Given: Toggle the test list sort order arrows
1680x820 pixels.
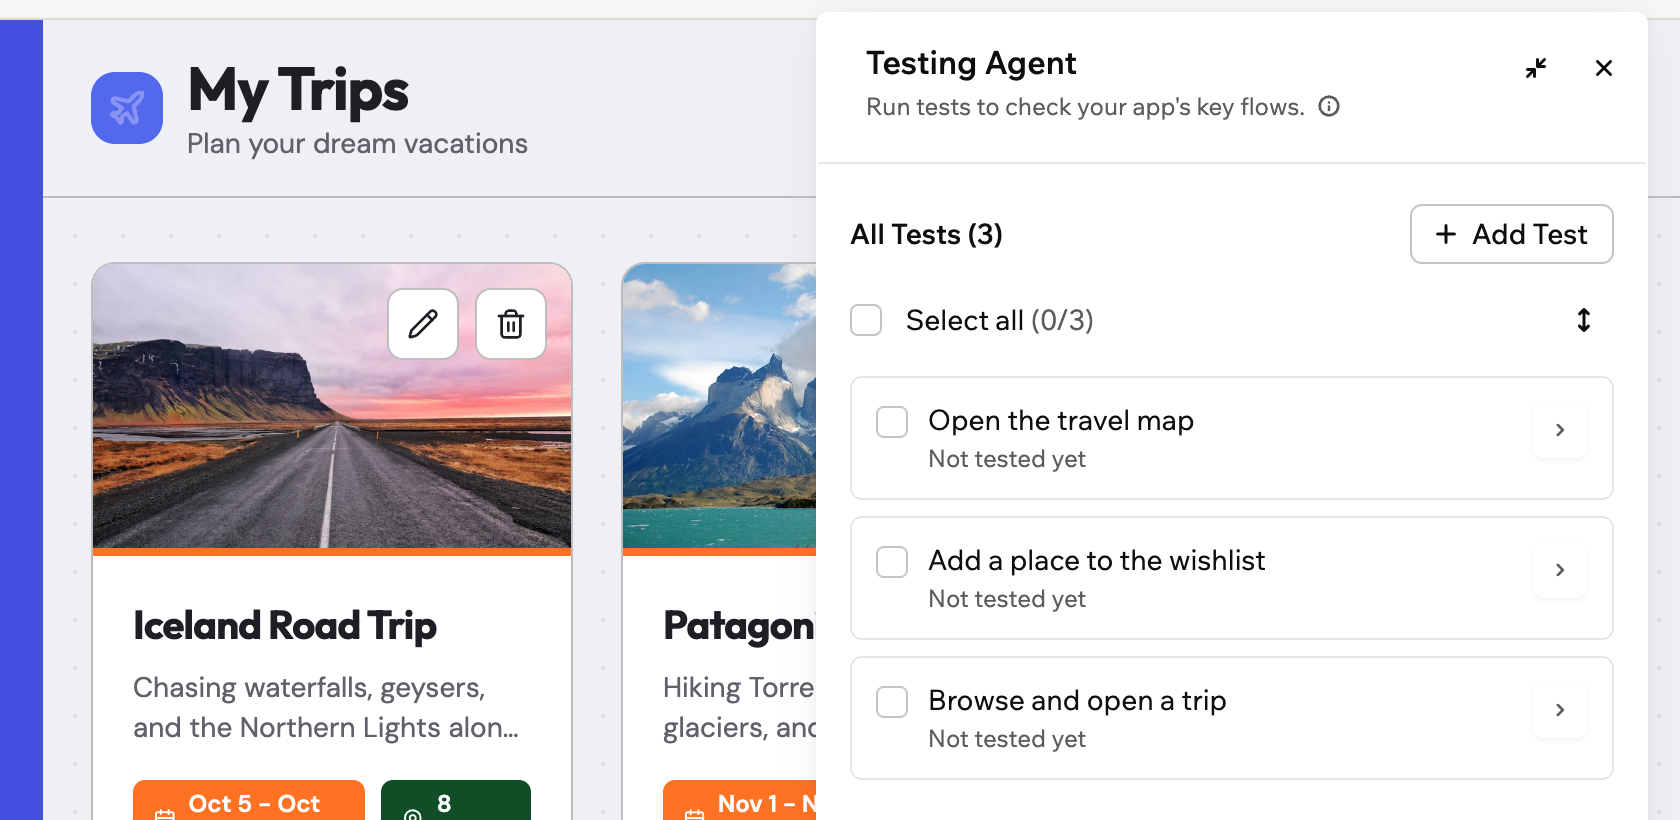Looking at the screenshot, I should 1584,320.
